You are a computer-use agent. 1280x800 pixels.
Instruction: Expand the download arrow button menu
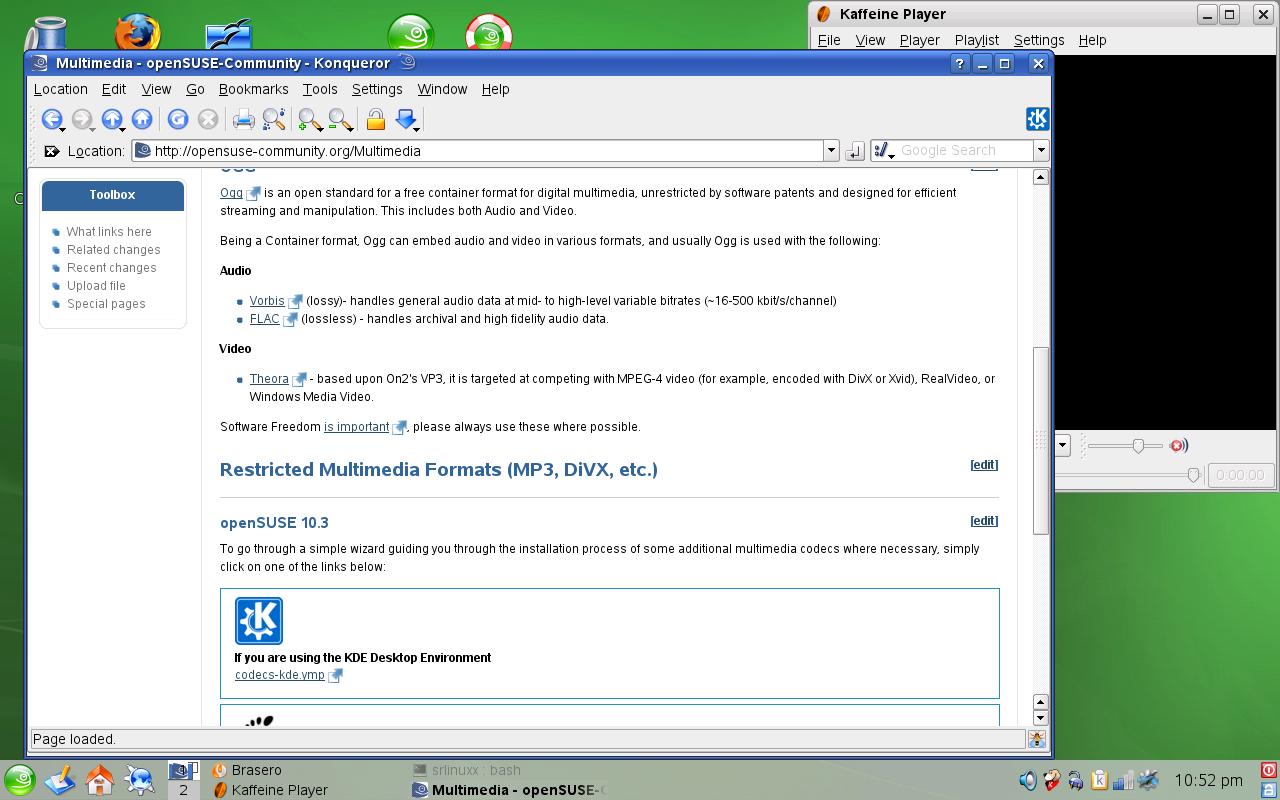pyautogui.click(x=416, y=129)
